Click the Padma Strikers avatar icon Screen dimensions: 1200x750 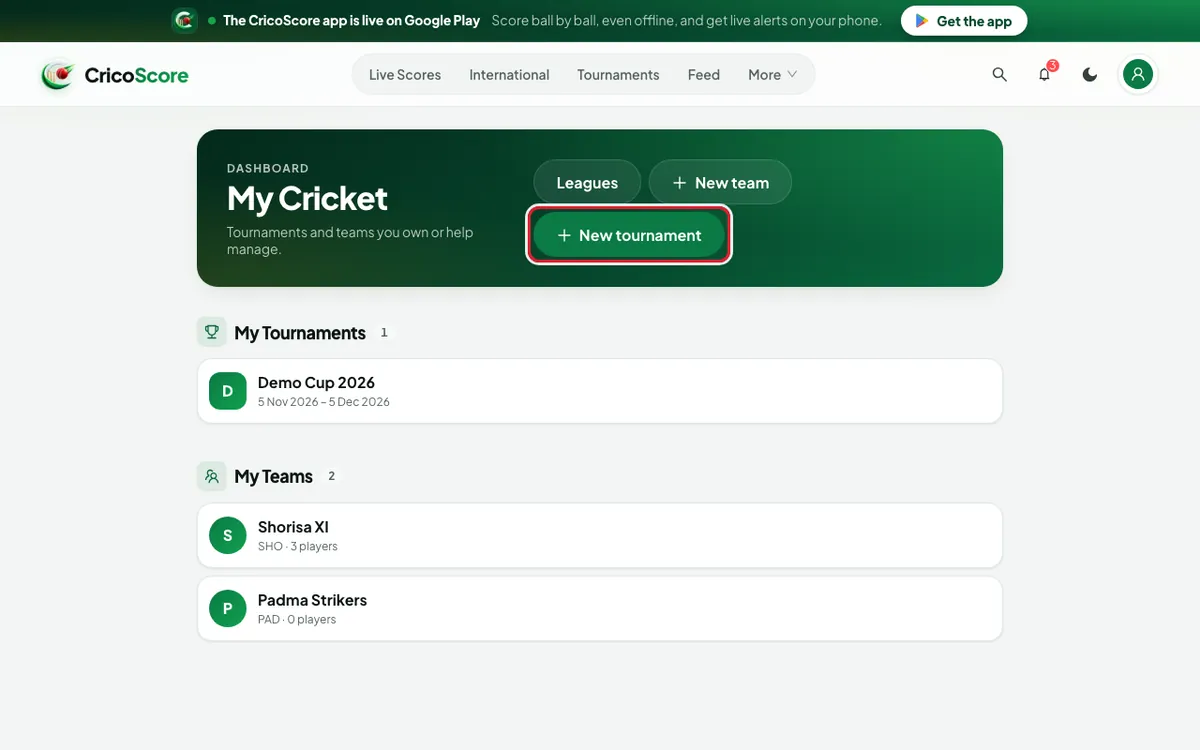pos(227,608)
